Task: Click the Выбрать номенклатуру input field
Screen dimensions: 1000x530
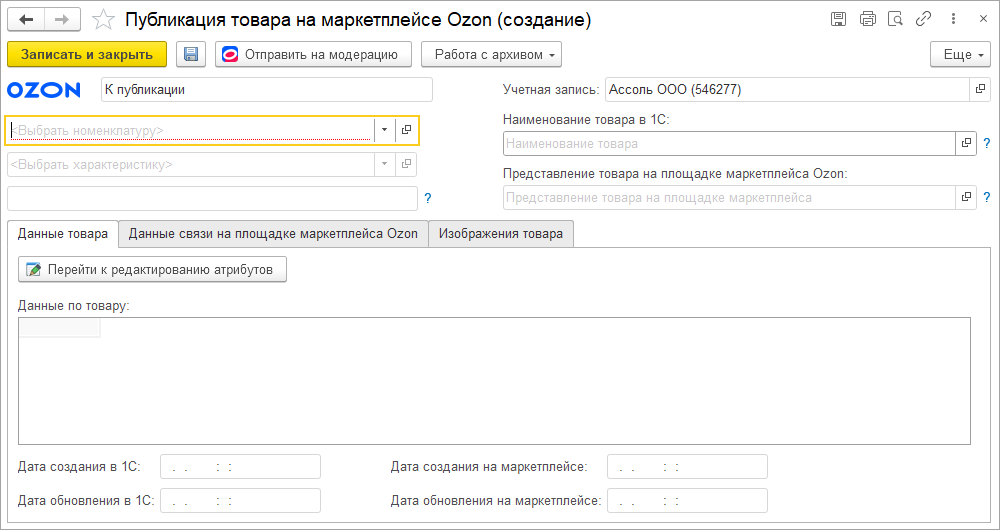Action: (x=191, y=130)
